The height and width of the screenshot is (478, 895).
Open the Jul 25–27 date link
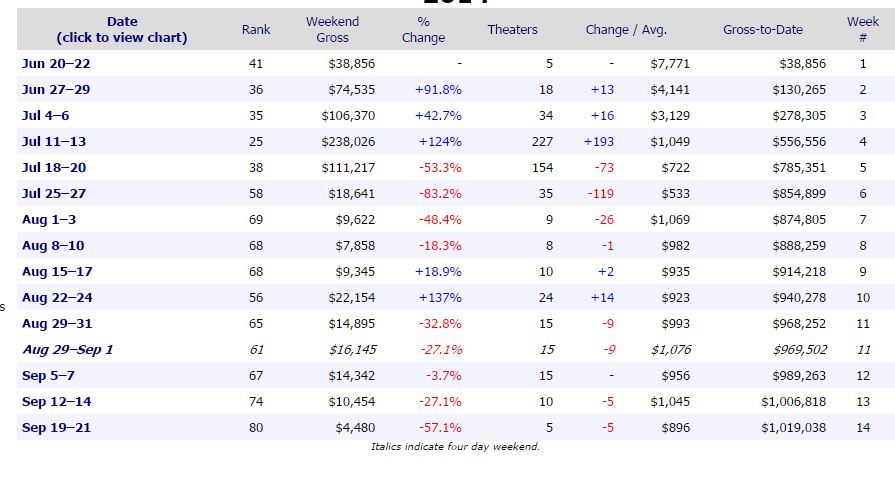(54, 193)
